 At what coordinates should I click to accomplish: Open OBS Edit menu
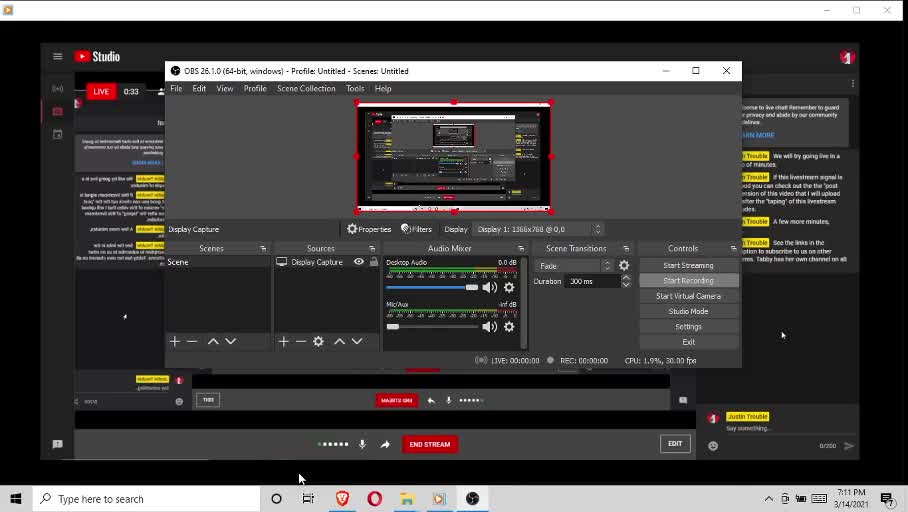[x=199, y=89]
